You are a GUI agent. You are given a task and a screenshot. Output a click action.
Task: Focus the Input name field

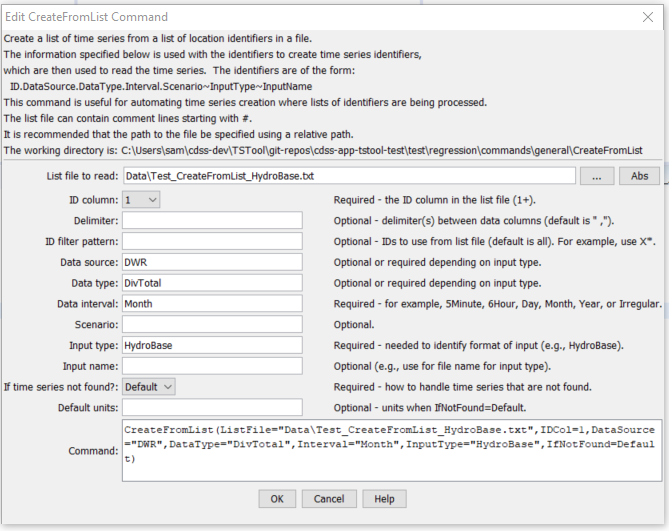point(212,366)
